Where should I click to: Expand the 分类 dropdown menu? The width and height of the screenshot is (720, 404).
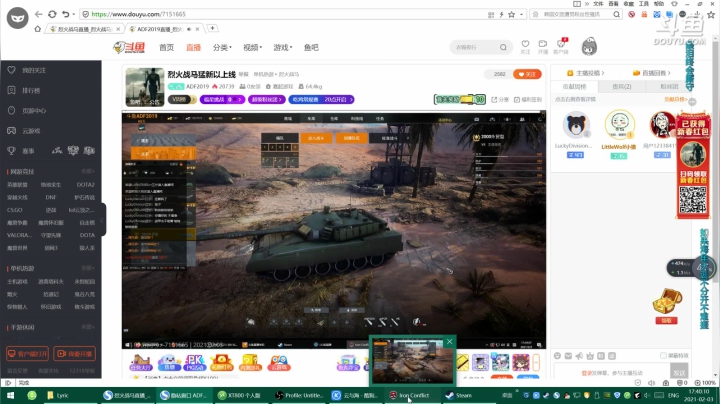point(222,47)
